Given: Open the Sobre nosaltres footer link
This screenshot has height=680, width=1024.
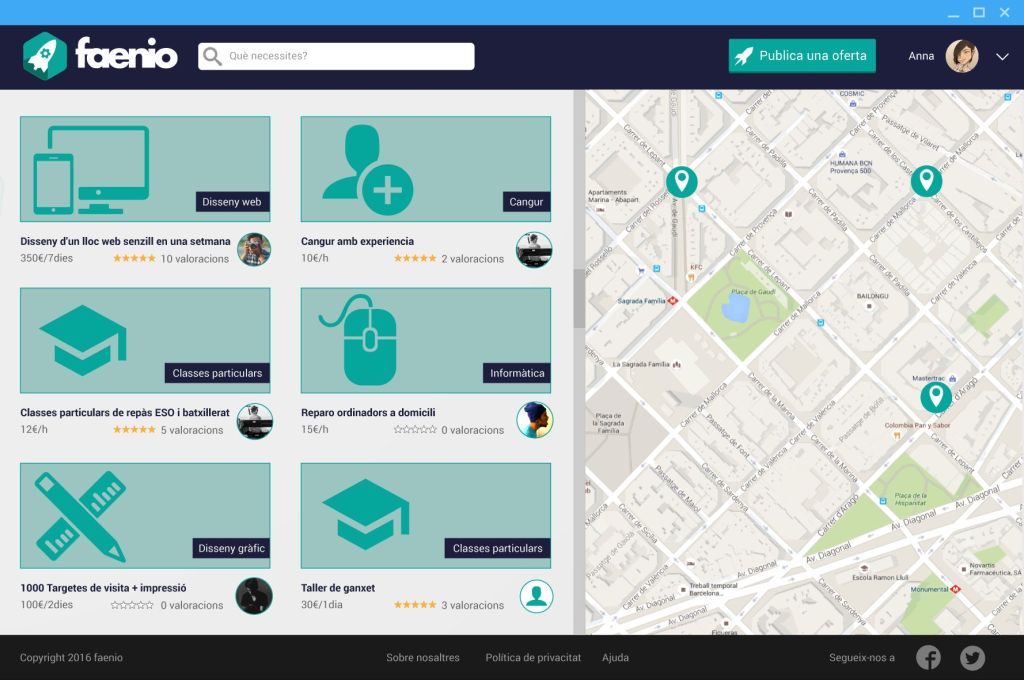Looking at the screenshot, I should coord(423,658).
